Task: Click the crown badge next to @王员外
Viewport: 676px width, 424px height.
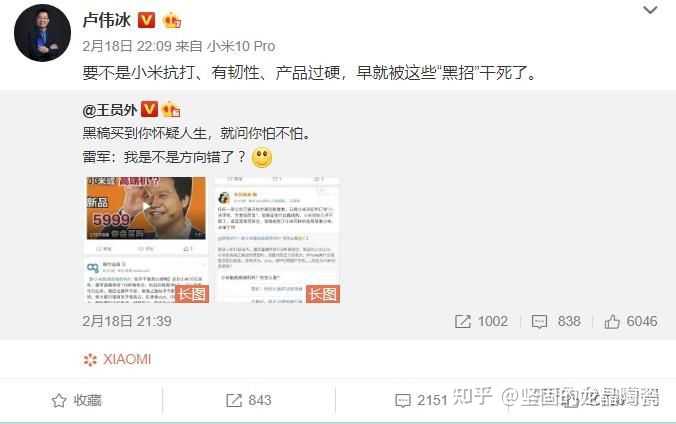Action: tap(171, 110)
